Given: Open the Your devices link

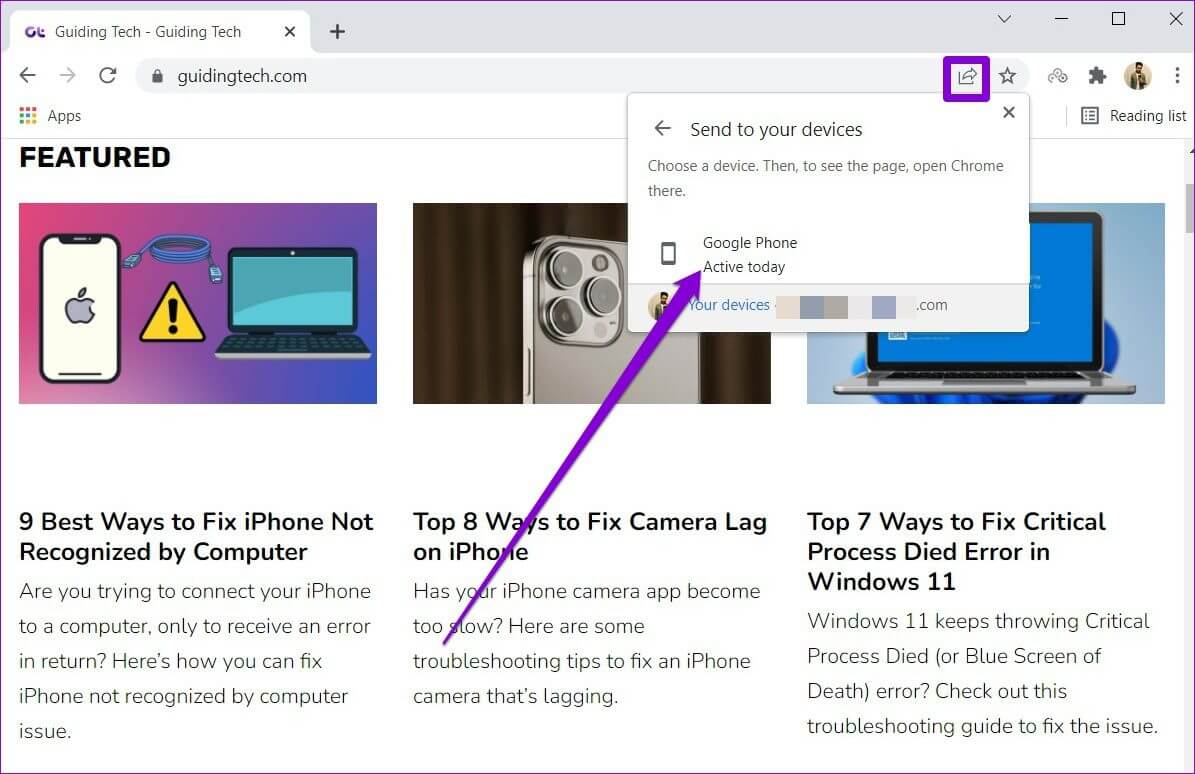Looking at the screenshot, I should pos(729,305).
